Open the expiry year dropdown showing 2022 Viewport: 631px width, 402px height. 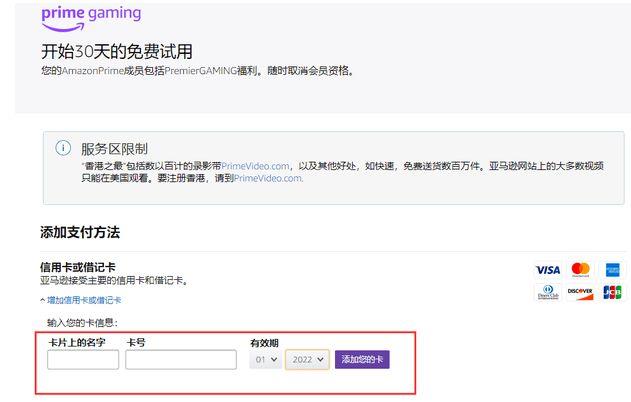tap(307, 359)
